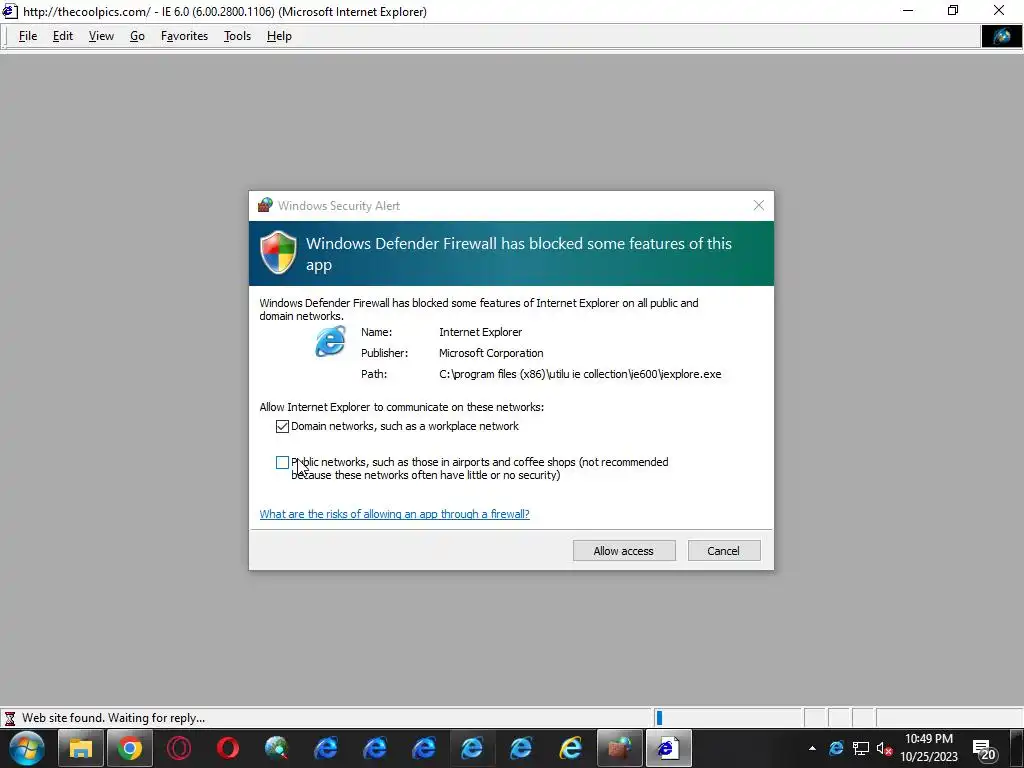
Task: Click the IE page icon in title bar
Action: (10, 11)
